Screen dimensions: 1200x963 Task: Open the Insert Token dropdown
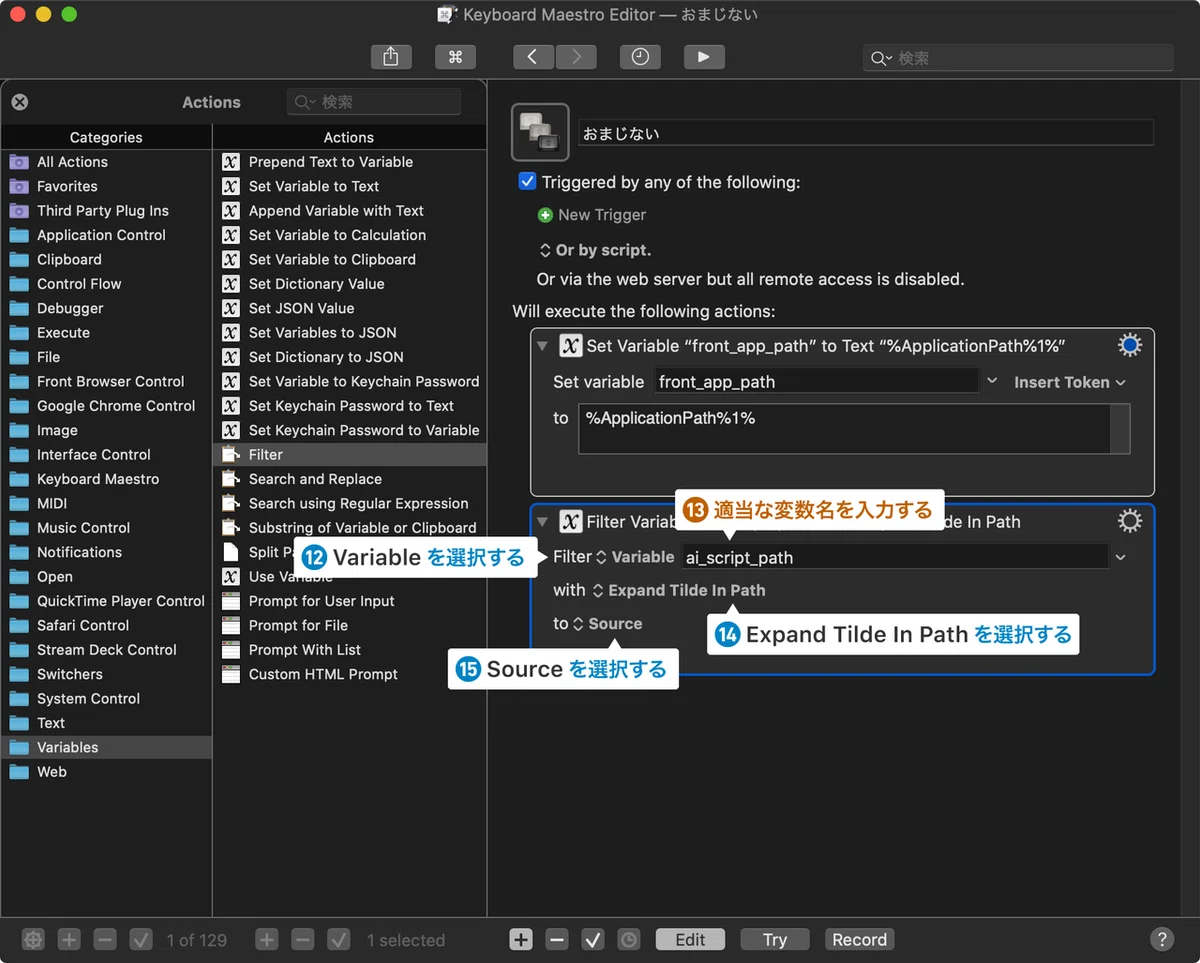[x=1069, y=382]
